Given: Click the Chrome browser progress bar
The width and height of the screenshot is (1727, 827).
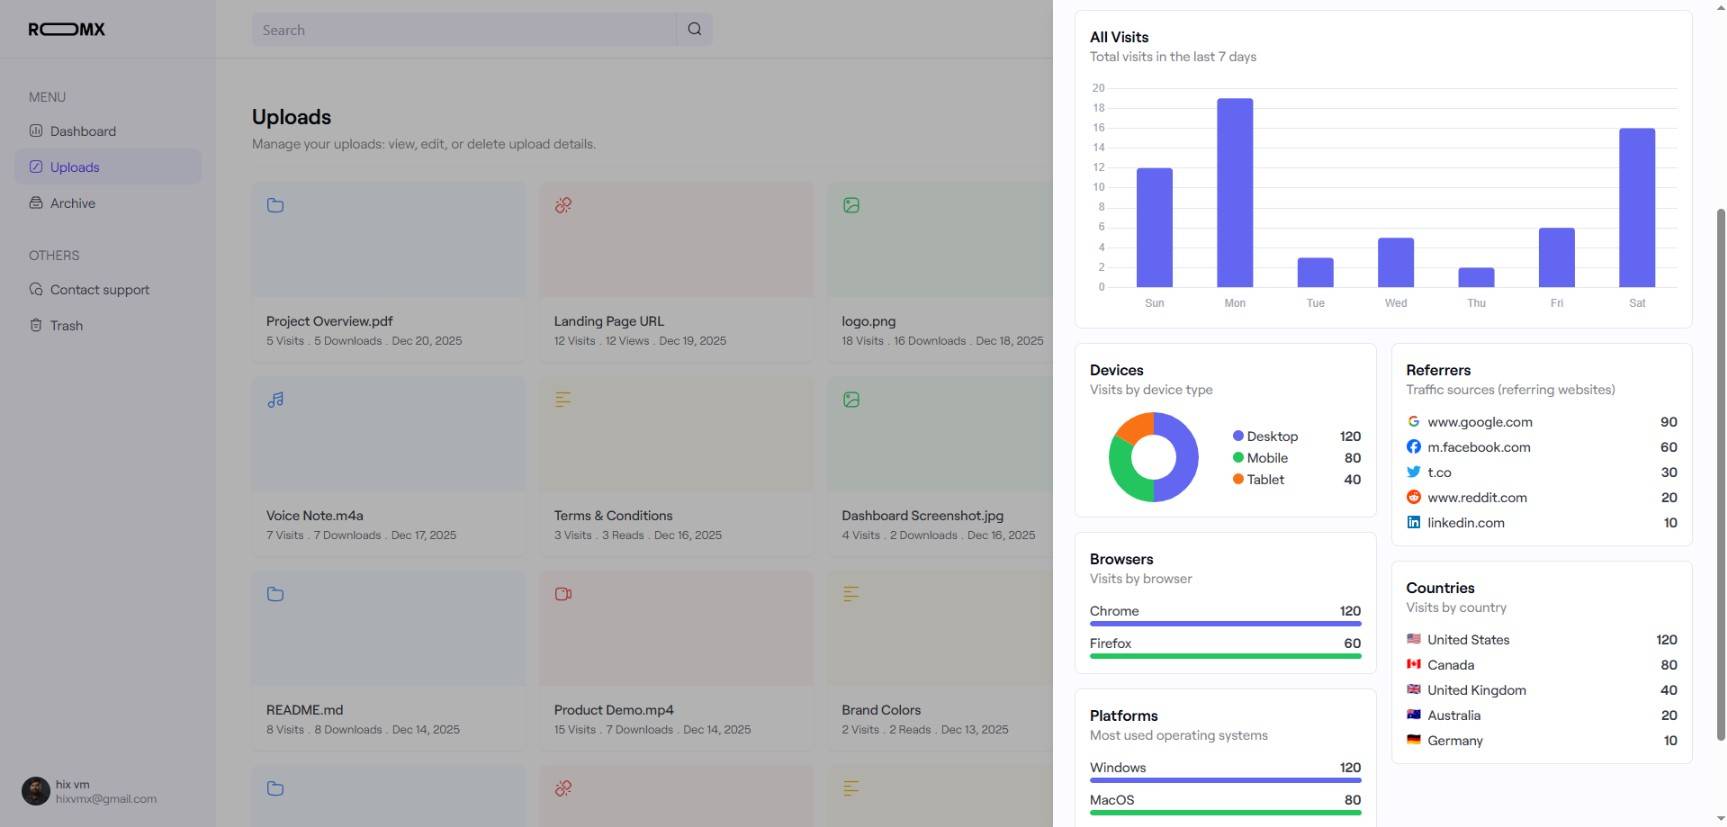Looking at the screenshot, I should point(1225,623).
